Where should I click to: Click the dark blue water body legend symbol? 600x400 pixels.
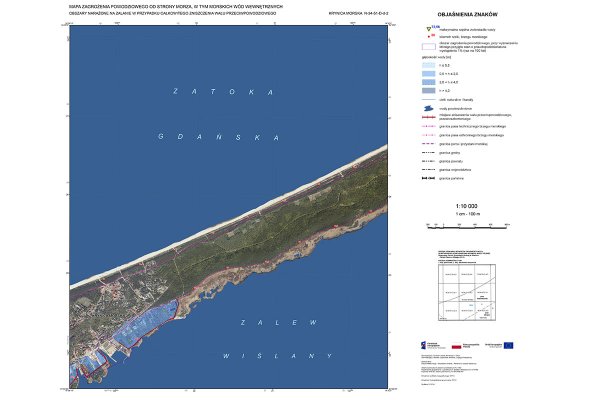[x=429, y=108]
